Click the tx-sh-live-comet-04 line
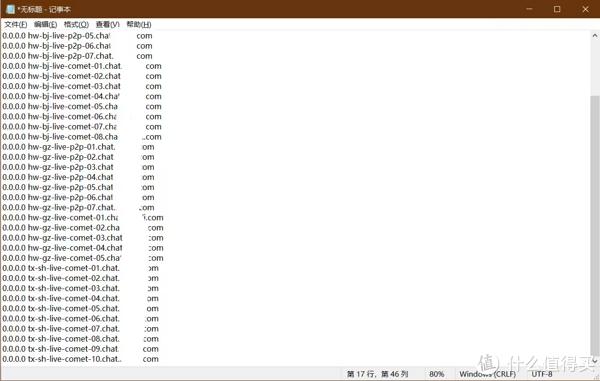This screenshot has width=600, height=381. [80, 298]
